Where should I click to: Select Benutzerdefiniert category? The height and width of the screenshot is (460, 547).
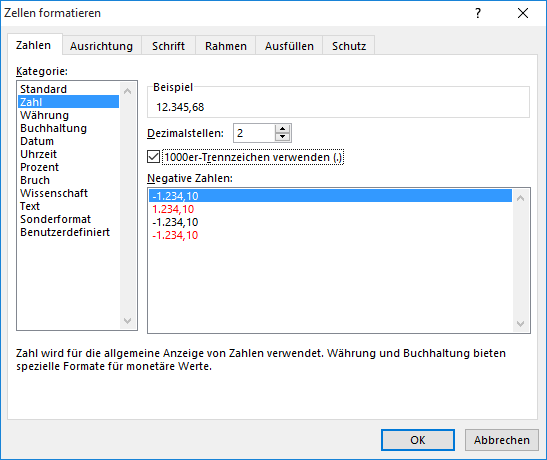pyautogui.click(x=65, y=232)
